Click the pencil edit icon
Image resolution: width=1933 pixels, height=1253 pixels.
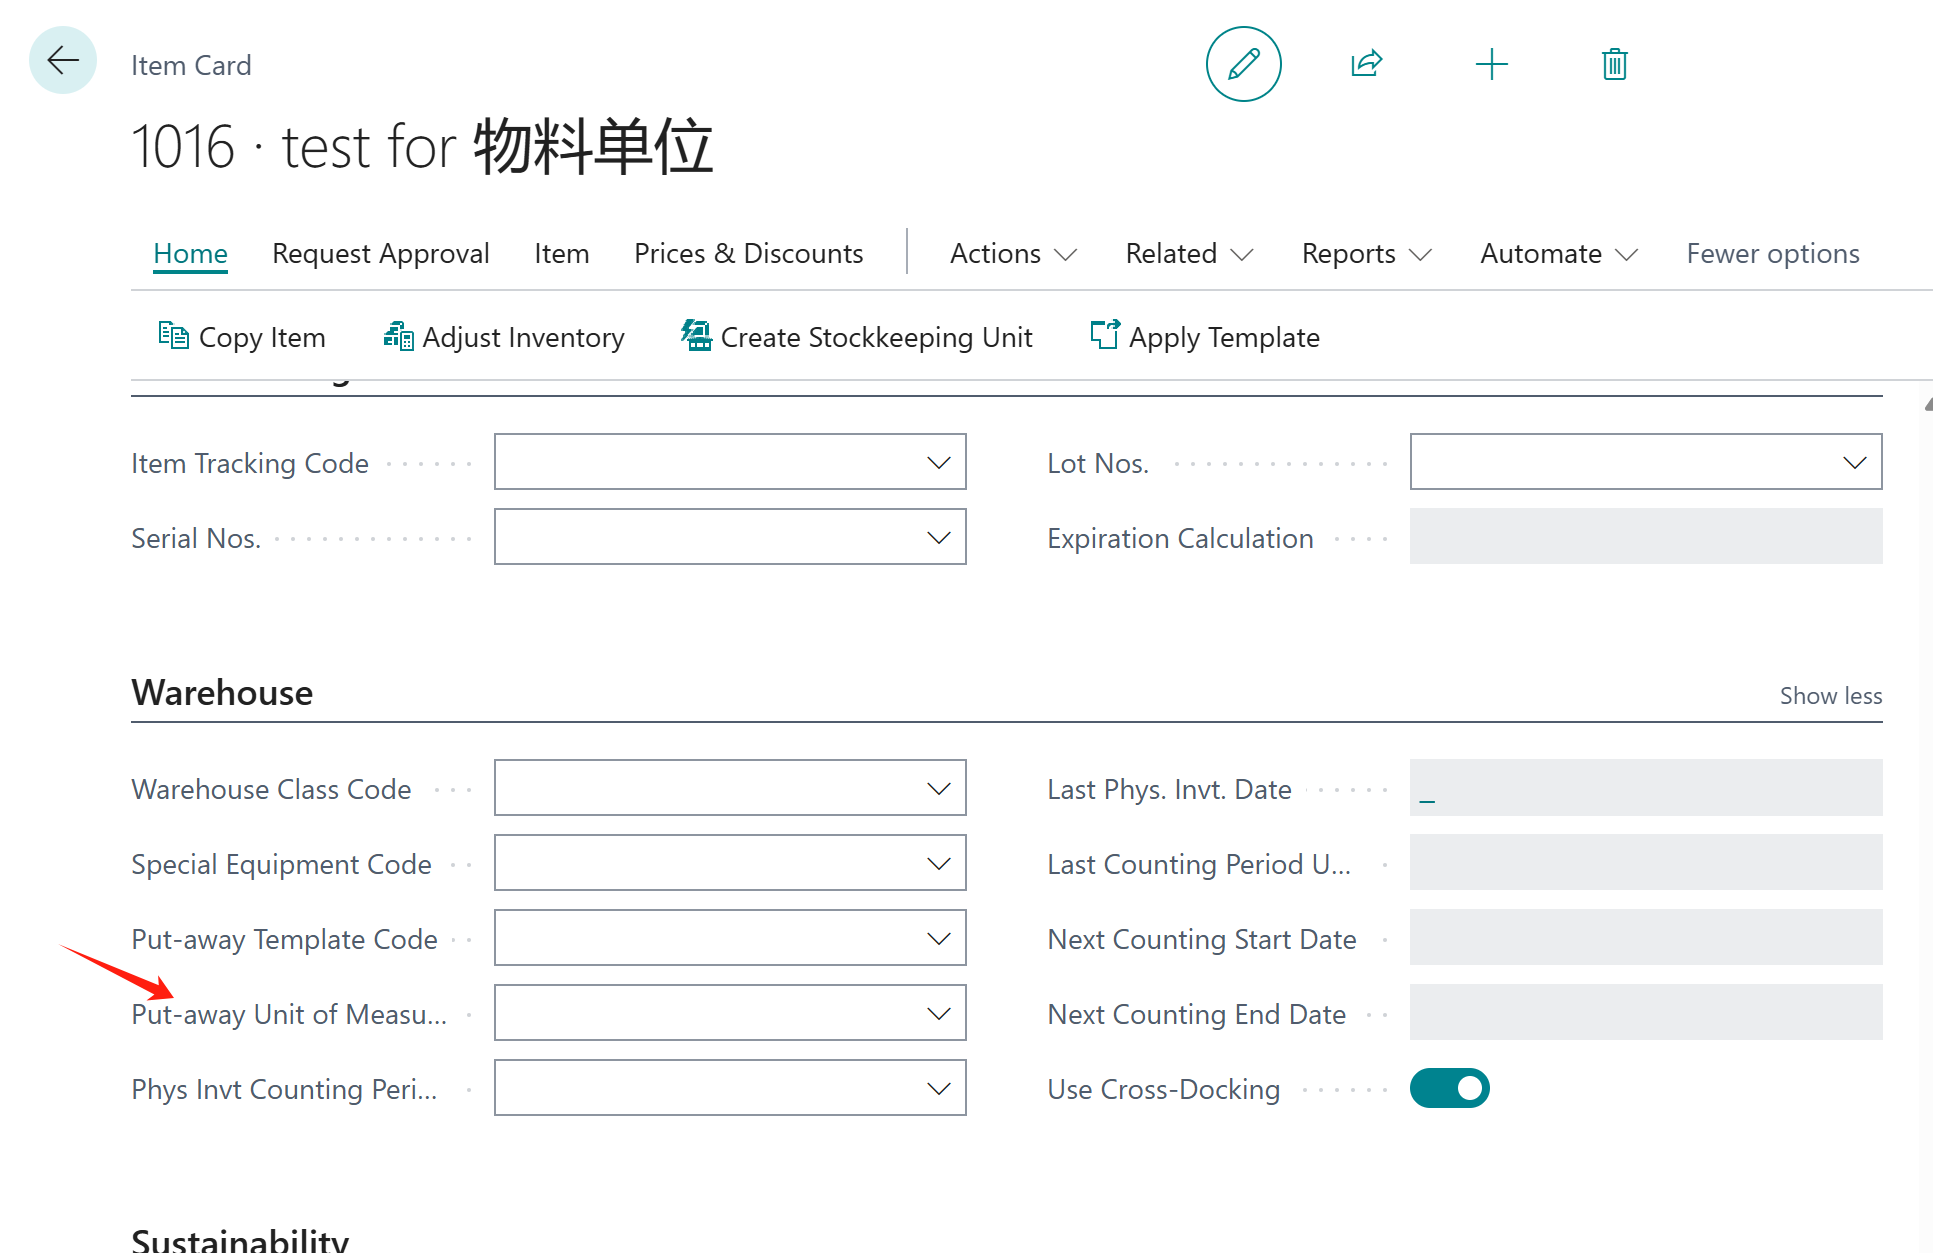pos(1243,64)
